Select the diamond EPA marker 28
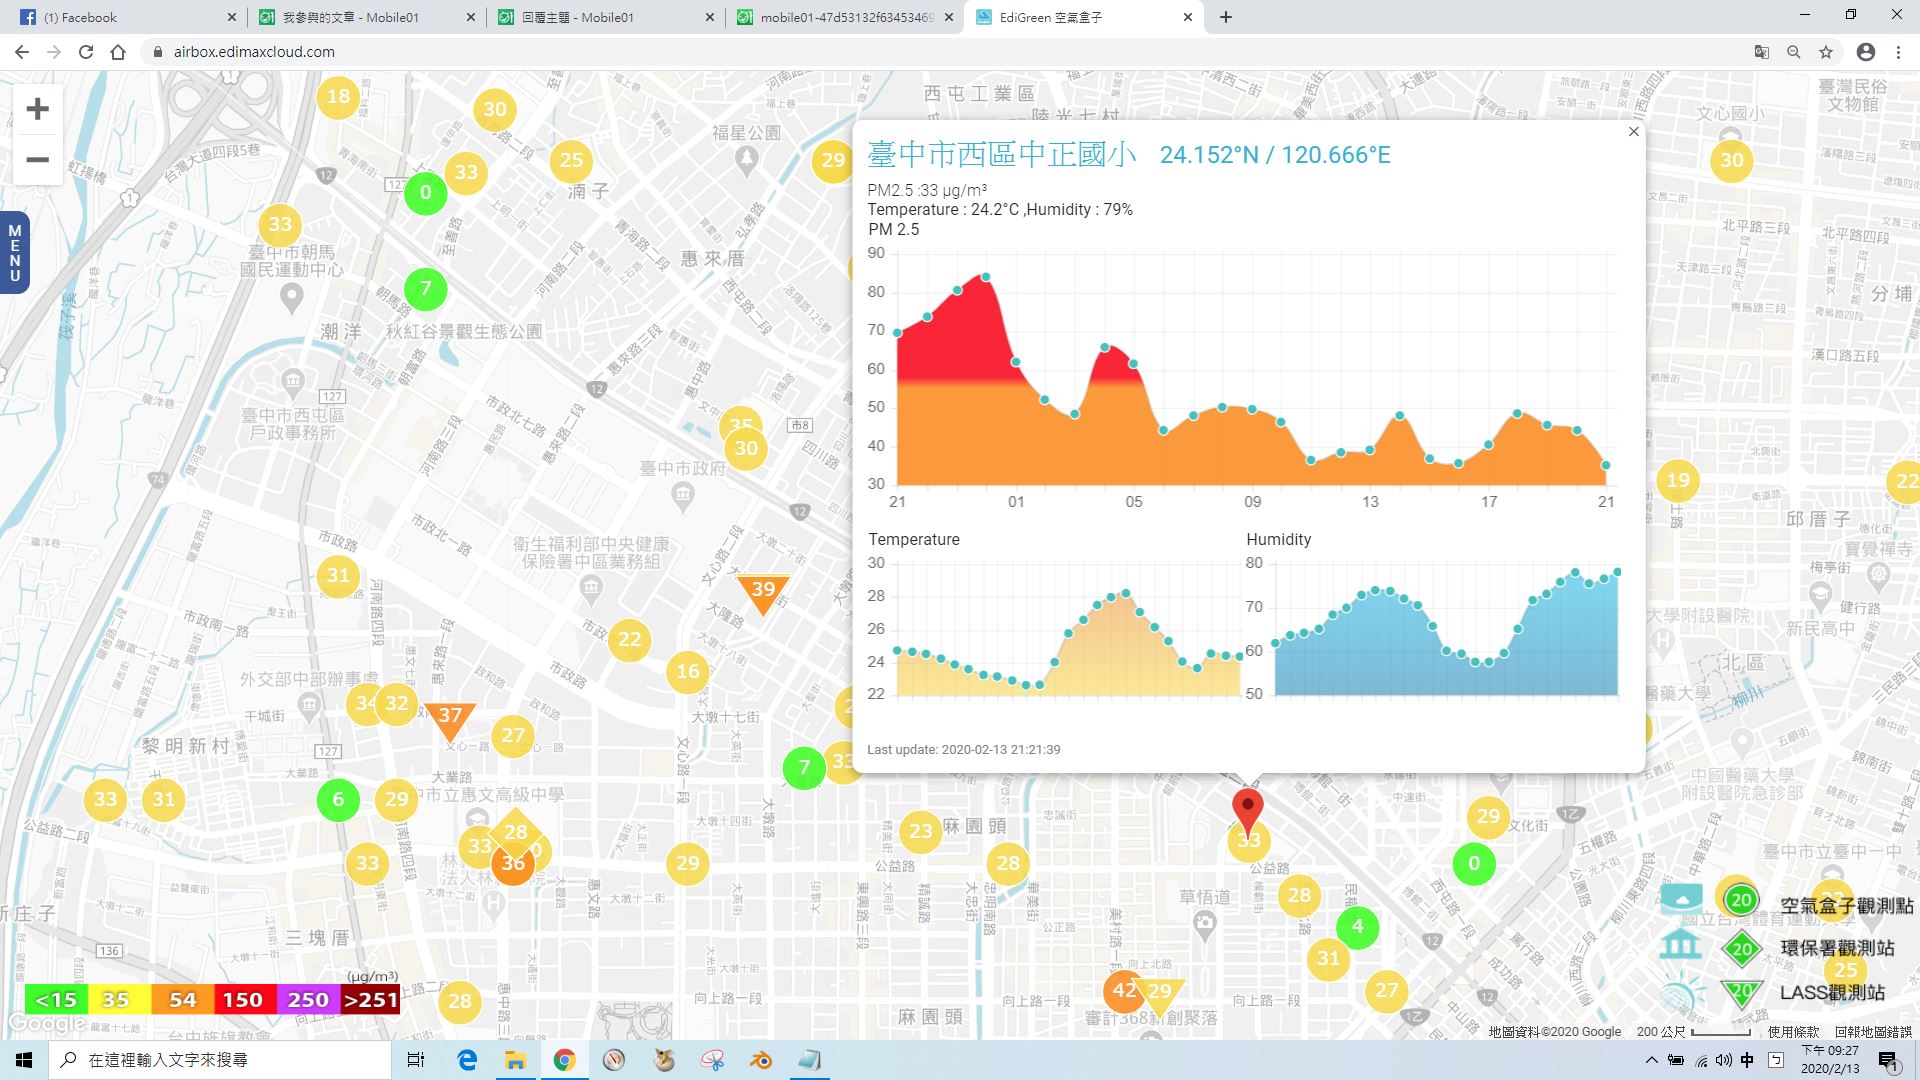The height and width of the screenshot is (1080, 1920). [x=515, y=830]
